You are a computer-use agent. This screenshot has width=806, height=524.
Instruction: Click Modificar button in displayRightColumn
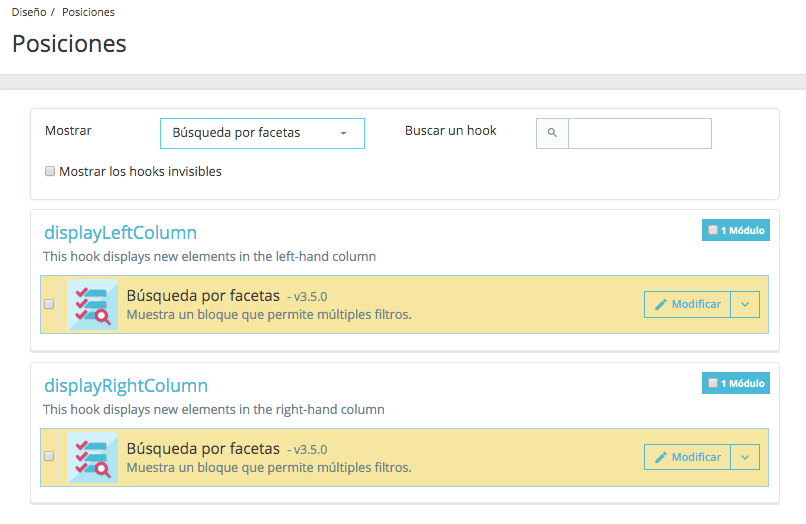point(687,457)
